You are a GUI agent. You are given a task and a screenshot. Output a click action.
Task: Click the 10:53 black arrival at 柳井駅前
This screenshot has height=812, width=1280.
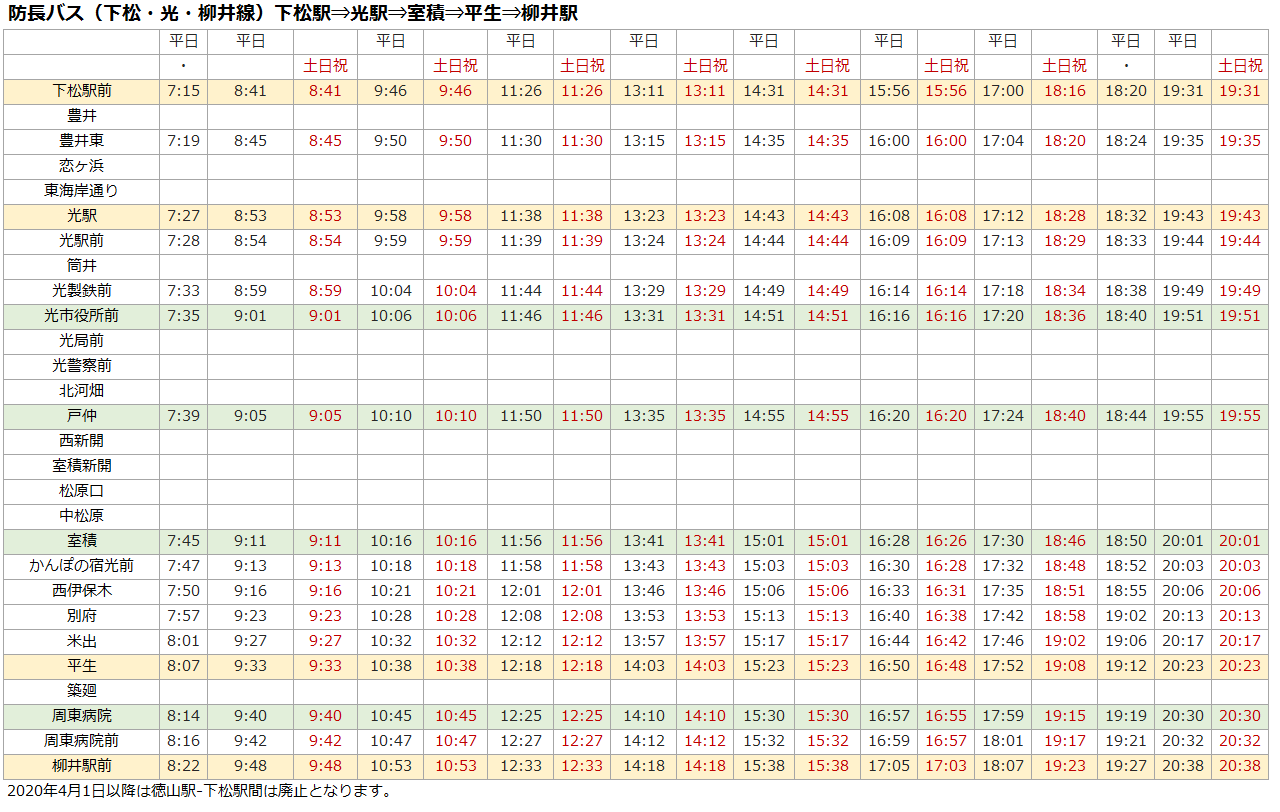(x=391, y=766)
